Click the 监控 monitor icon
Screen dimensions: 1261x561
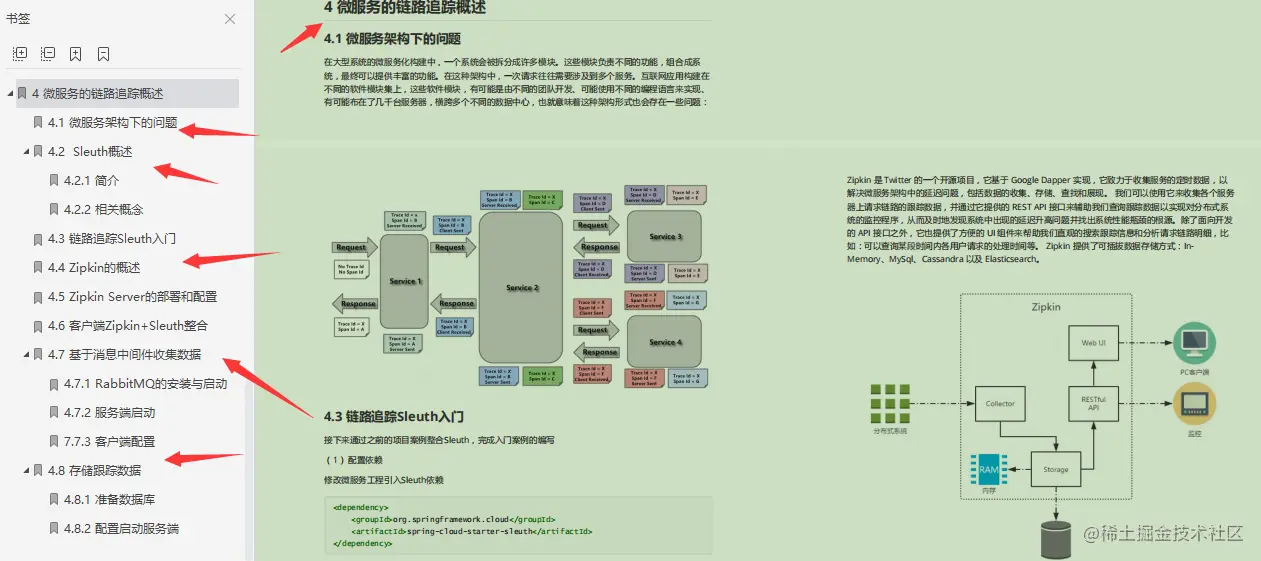pyautogui.click(x=1193, y=404)
